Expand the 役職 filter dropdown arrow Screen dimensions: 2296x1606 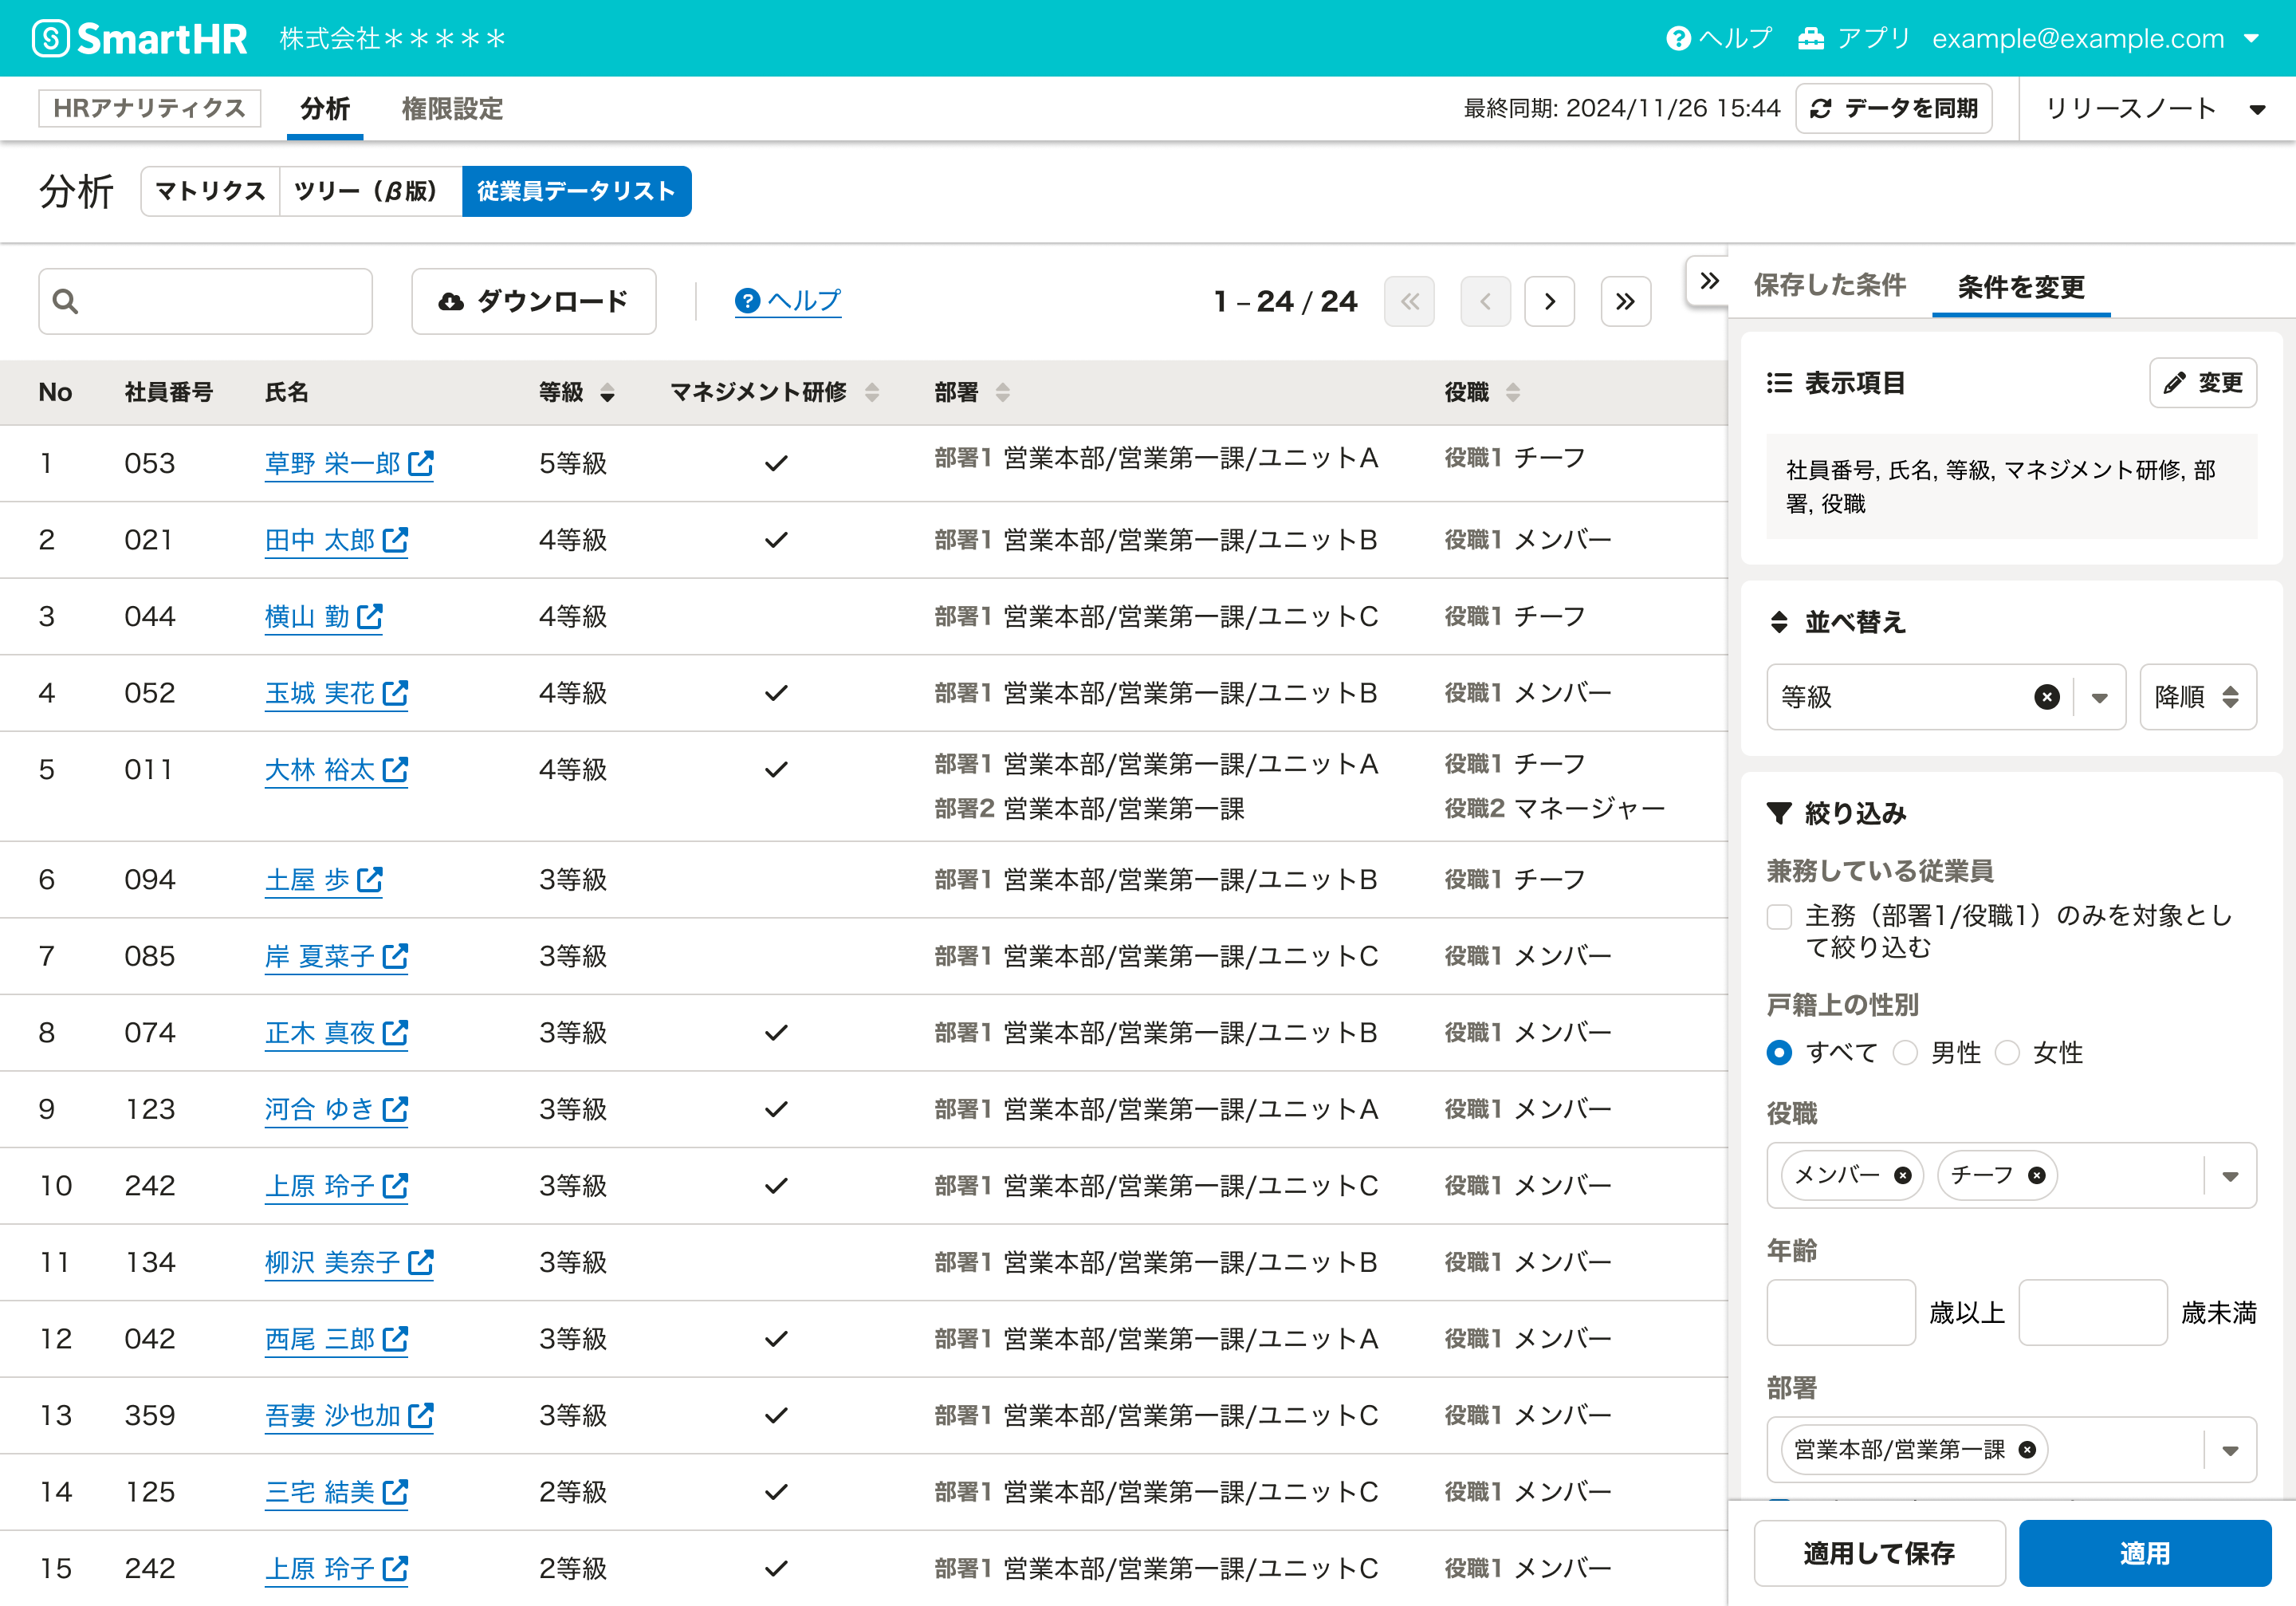tap(2230, 1175)
